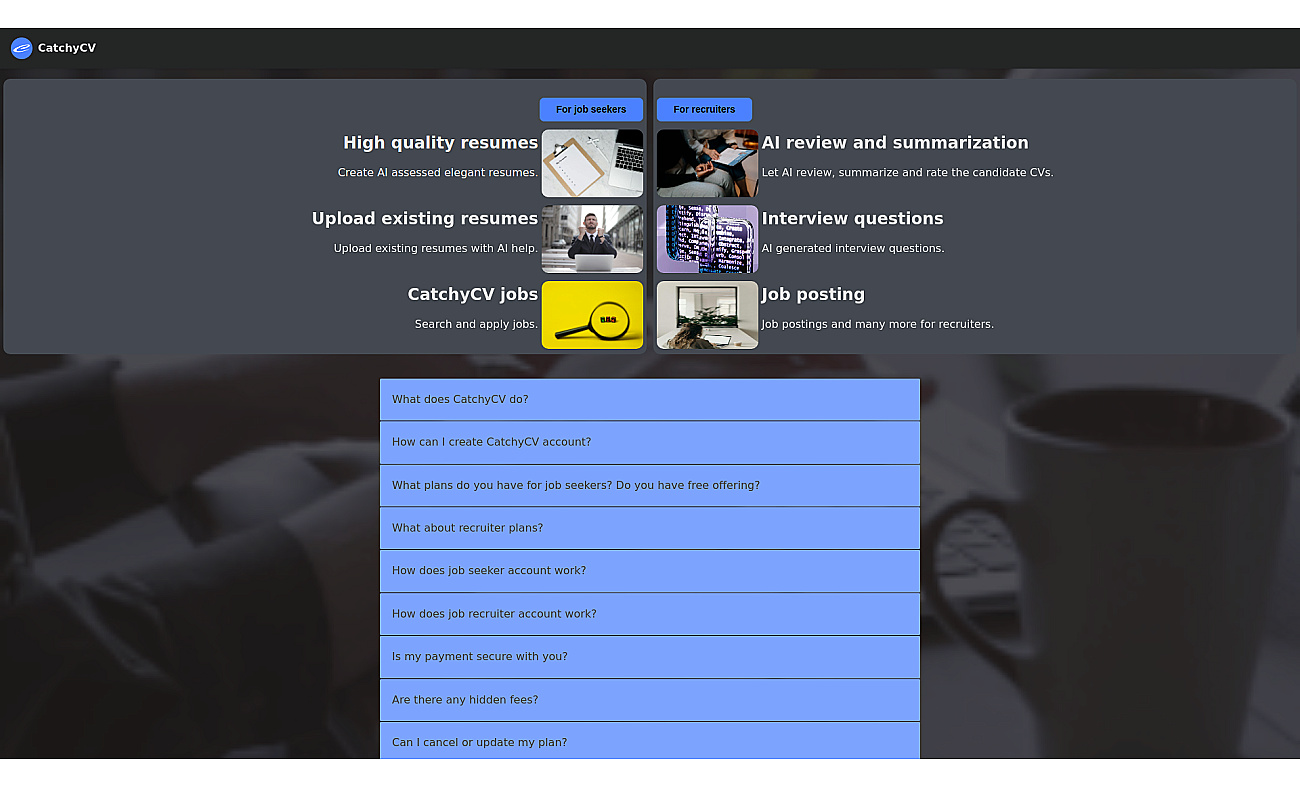Open the clipboard and laptop resume thumbnail
Viewport: 1300px width, 788px height.
tap(592, 163)
